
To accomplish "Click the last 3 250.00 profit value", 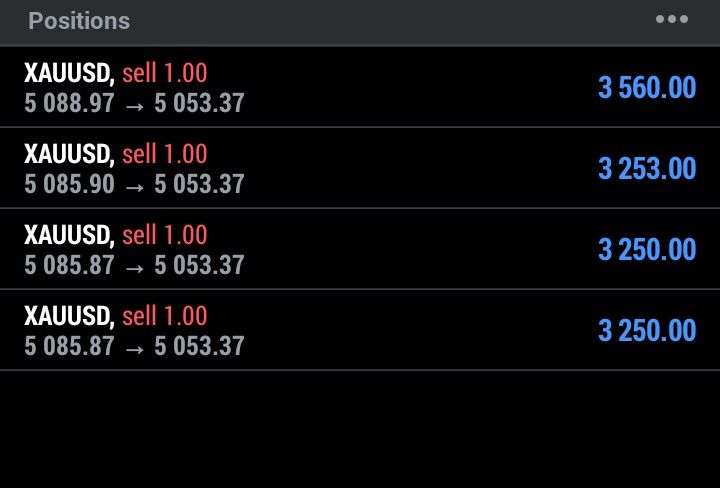I will pyautogui.click(x=647, y=330).
